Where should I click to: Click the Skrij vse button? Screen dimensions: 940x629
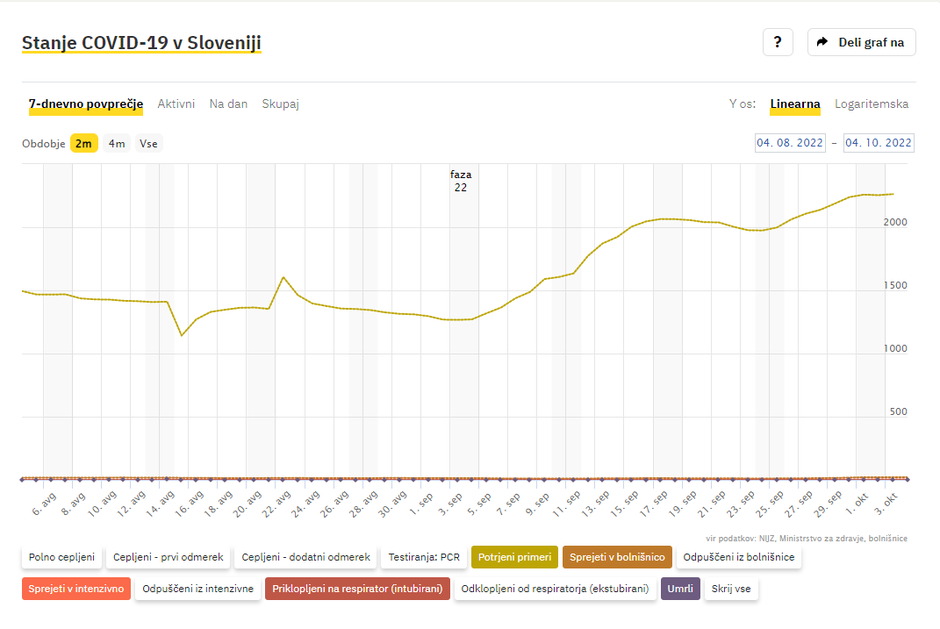730,589
